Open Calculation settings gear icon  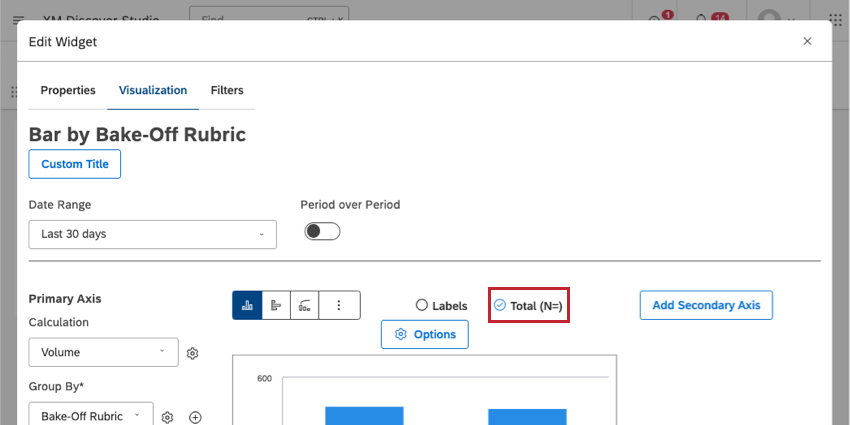[x=193, y=353]
